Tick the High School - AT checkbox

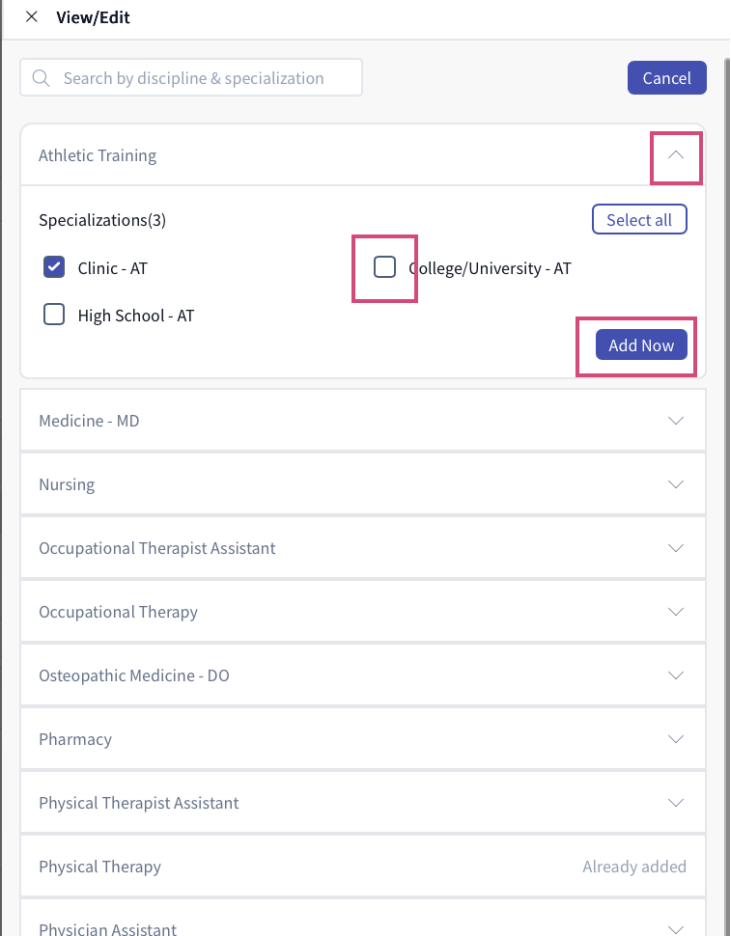54,315
